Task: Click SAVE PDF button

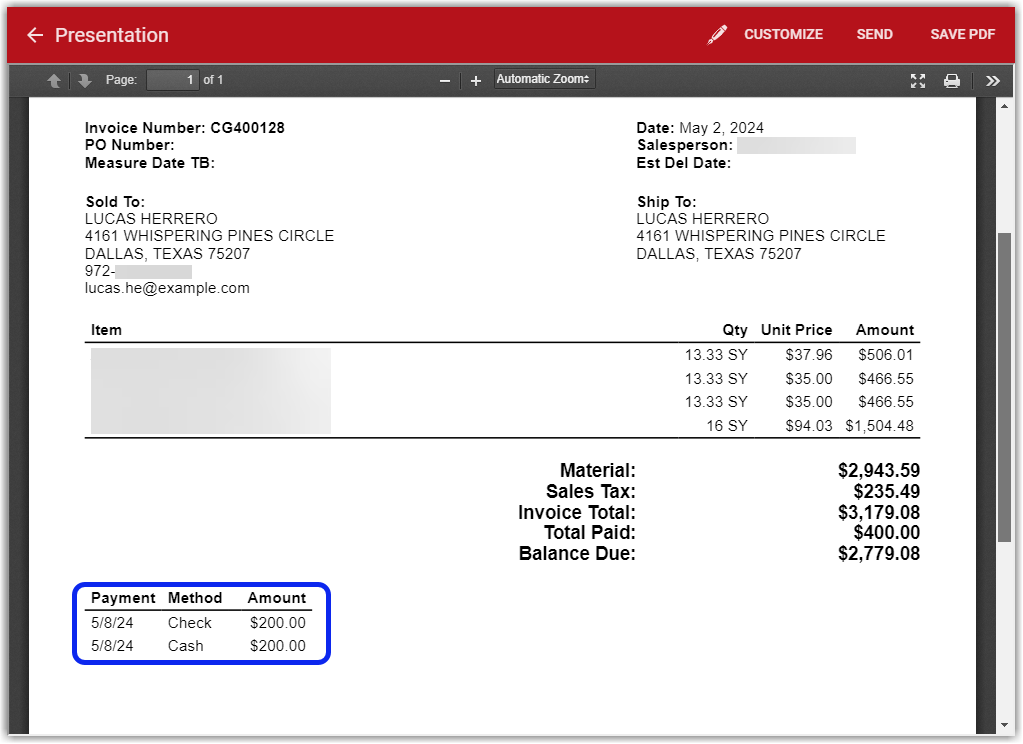Action: tap(962, 35)
